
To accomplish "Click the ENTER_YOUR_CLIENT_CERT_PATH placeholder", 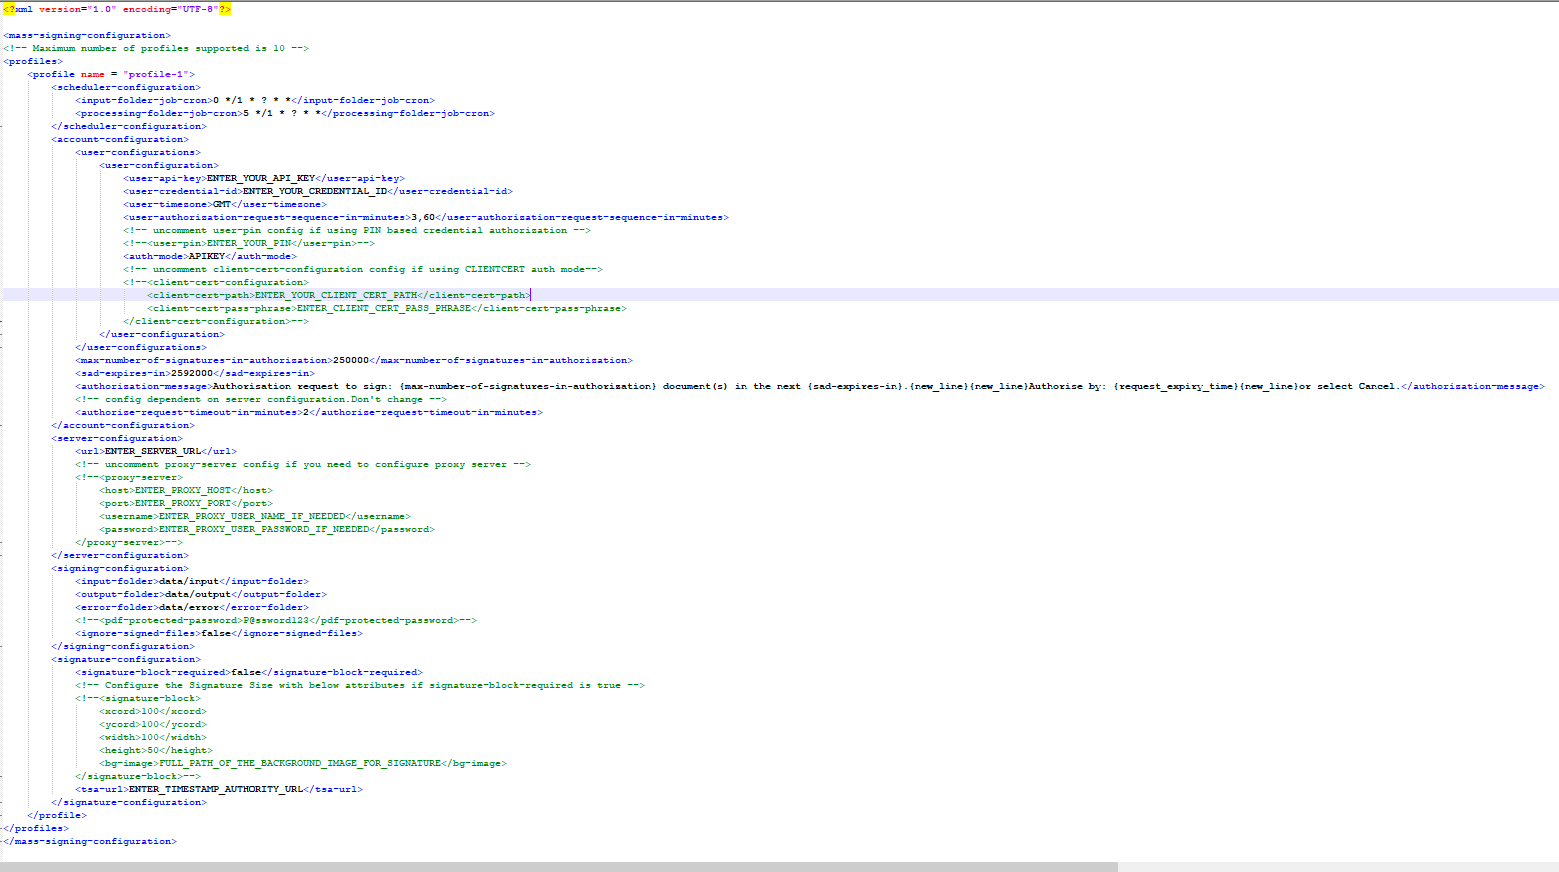I will (x=336, y=295).
